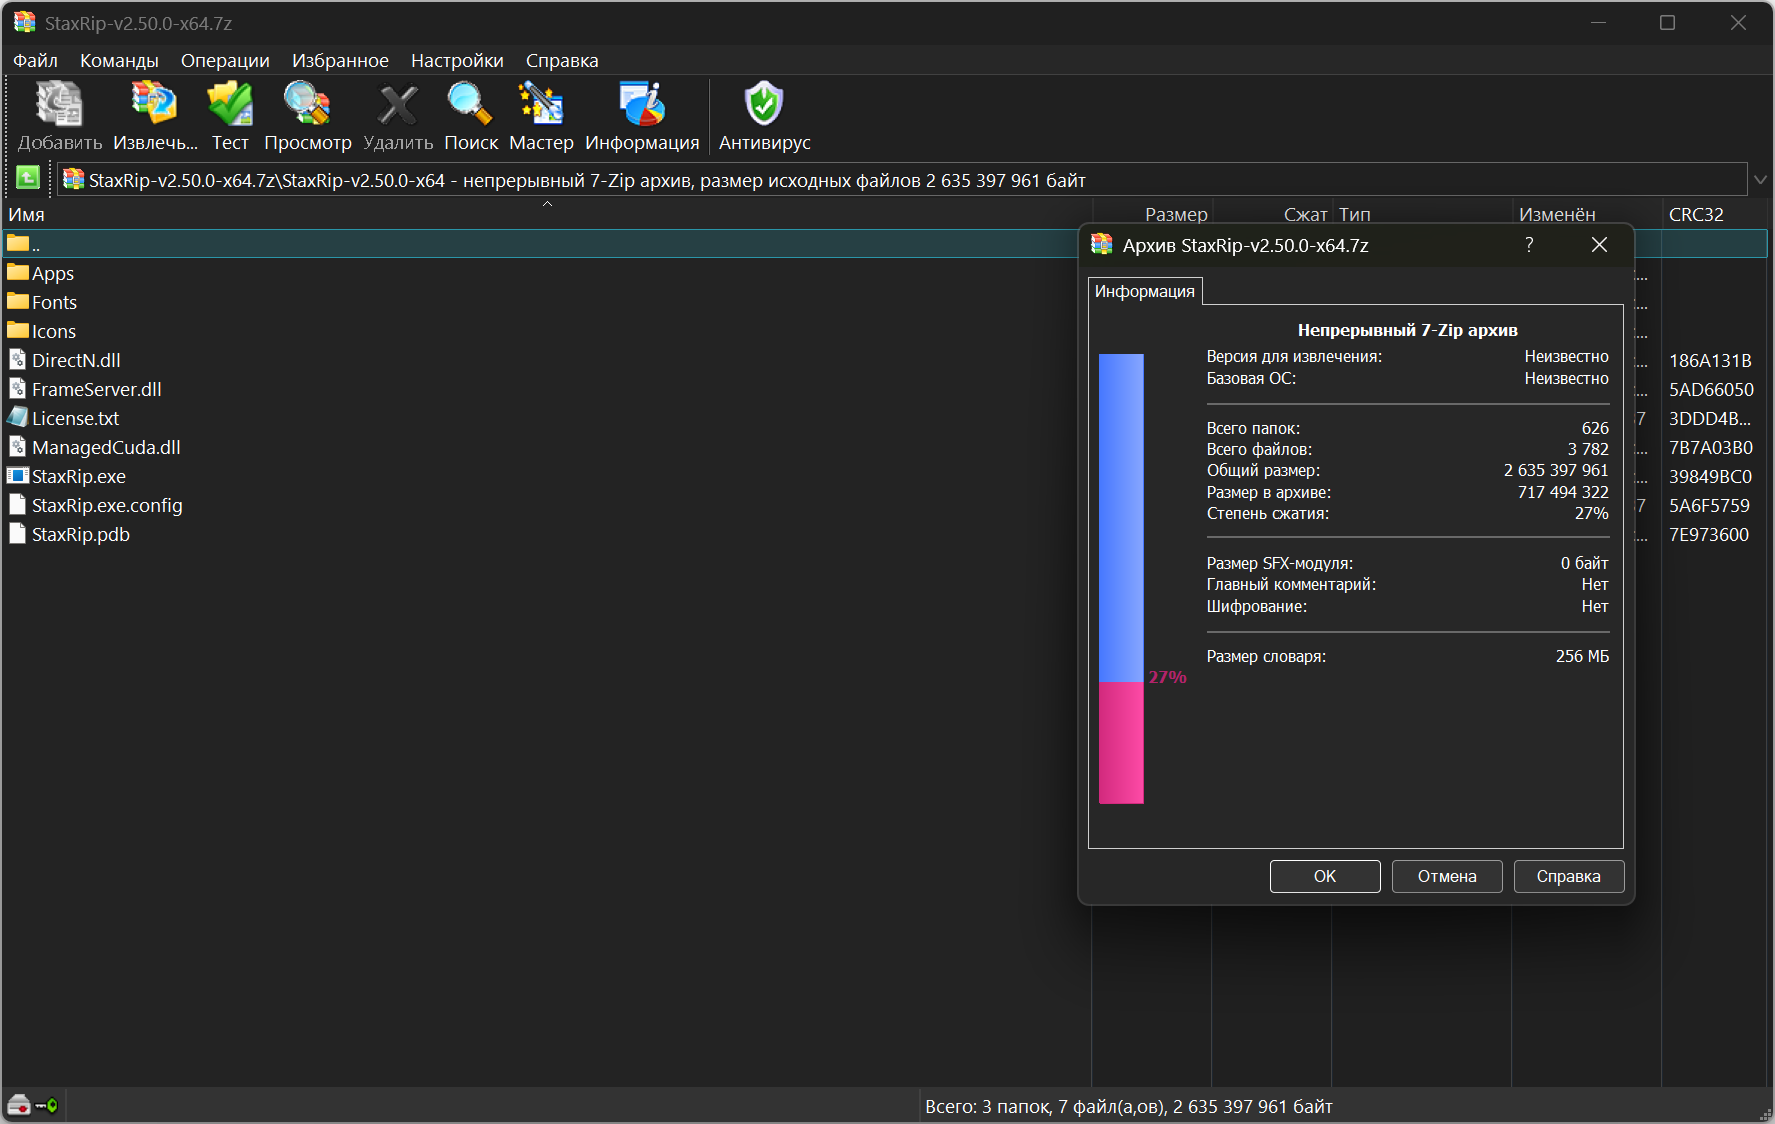The image size is (1775, 1124).
Task: Open the Просмотр (View) tool
Action: pos(307,105)
